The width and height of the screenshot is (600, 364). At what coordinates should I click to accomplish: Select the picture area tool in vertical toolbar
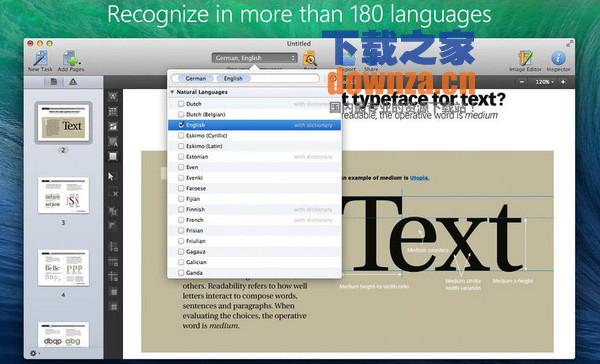(112, 126)
